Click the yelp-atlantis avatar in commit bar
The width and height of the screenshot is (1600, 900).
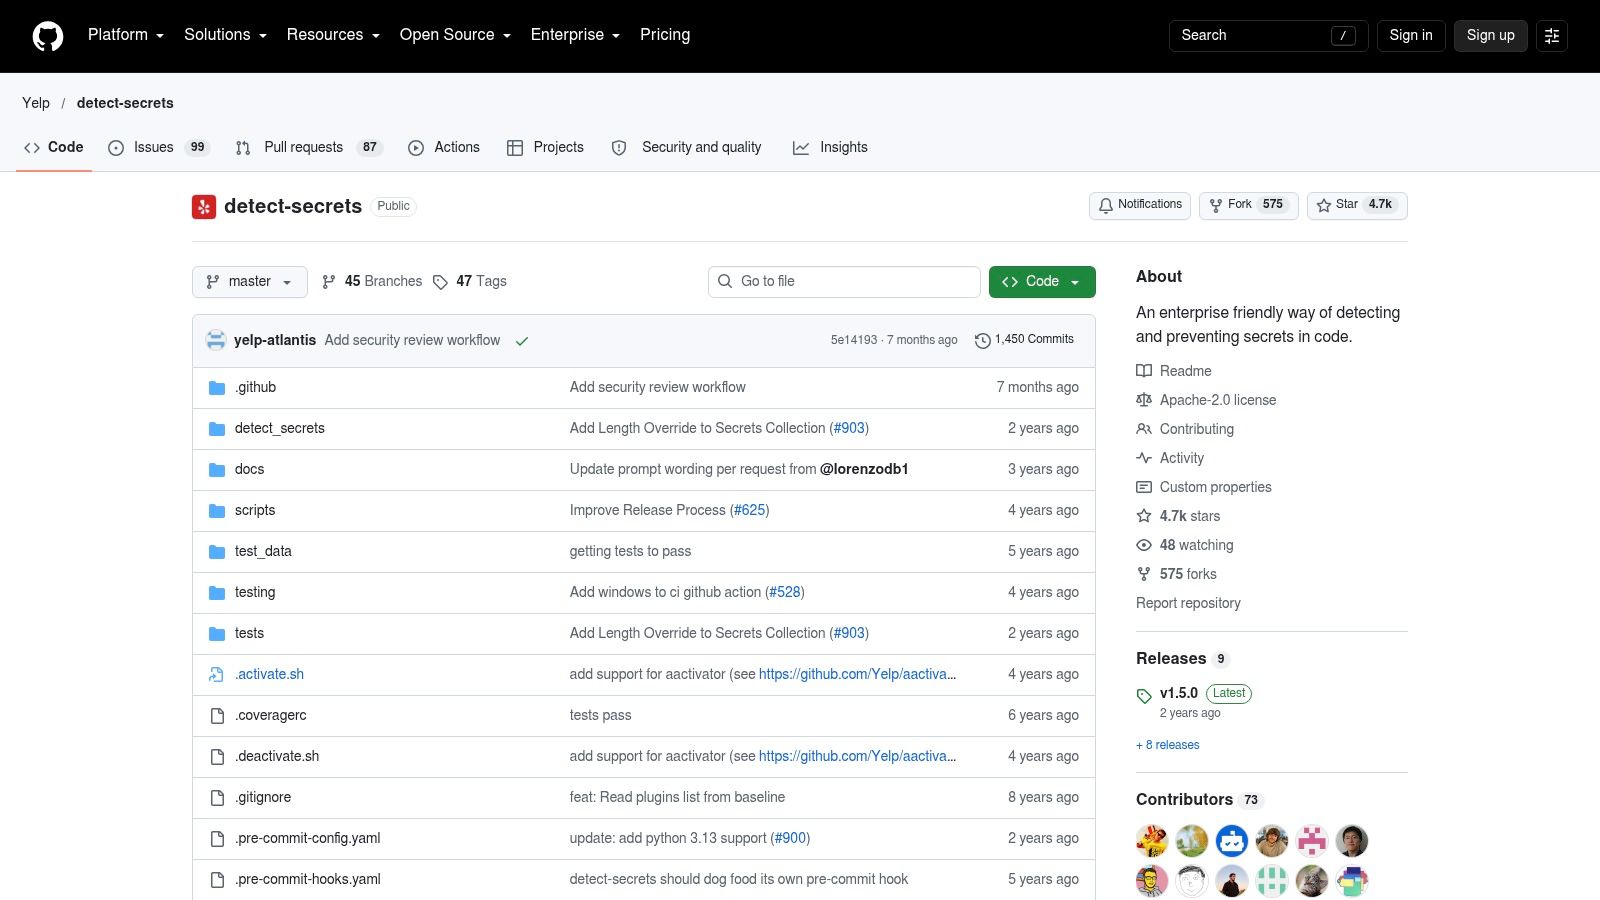click(x=216, y=340)
